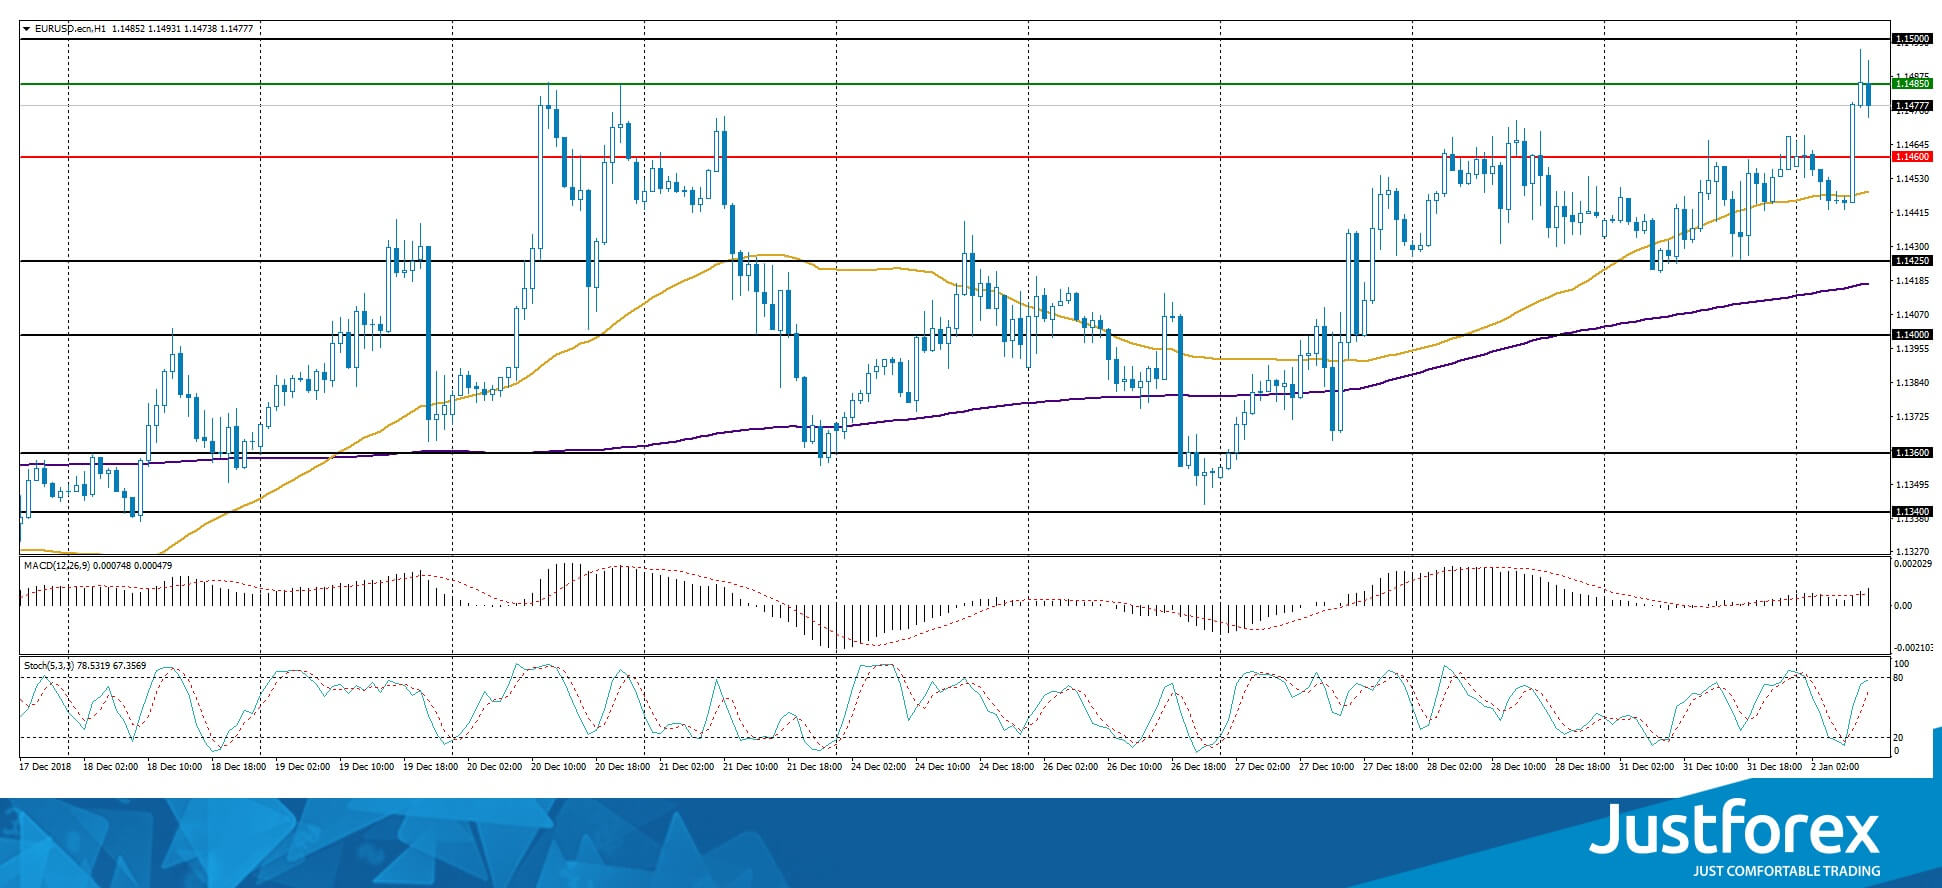Click the MACD scale value -0.002103
This screenshot has width=1942, height=888.
pos(1914,648)
